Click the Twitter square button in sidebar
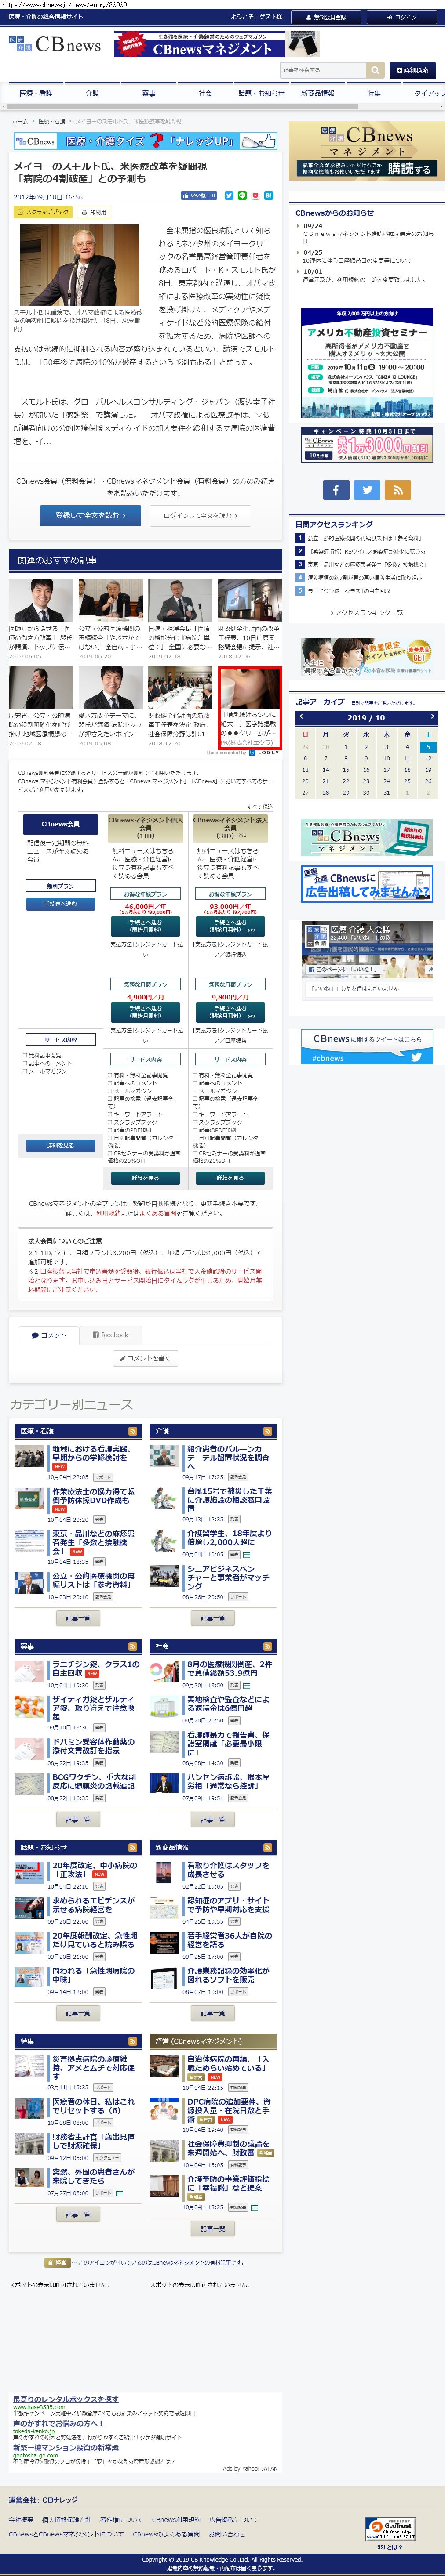Screen dimensions: 445x2576 367,489
